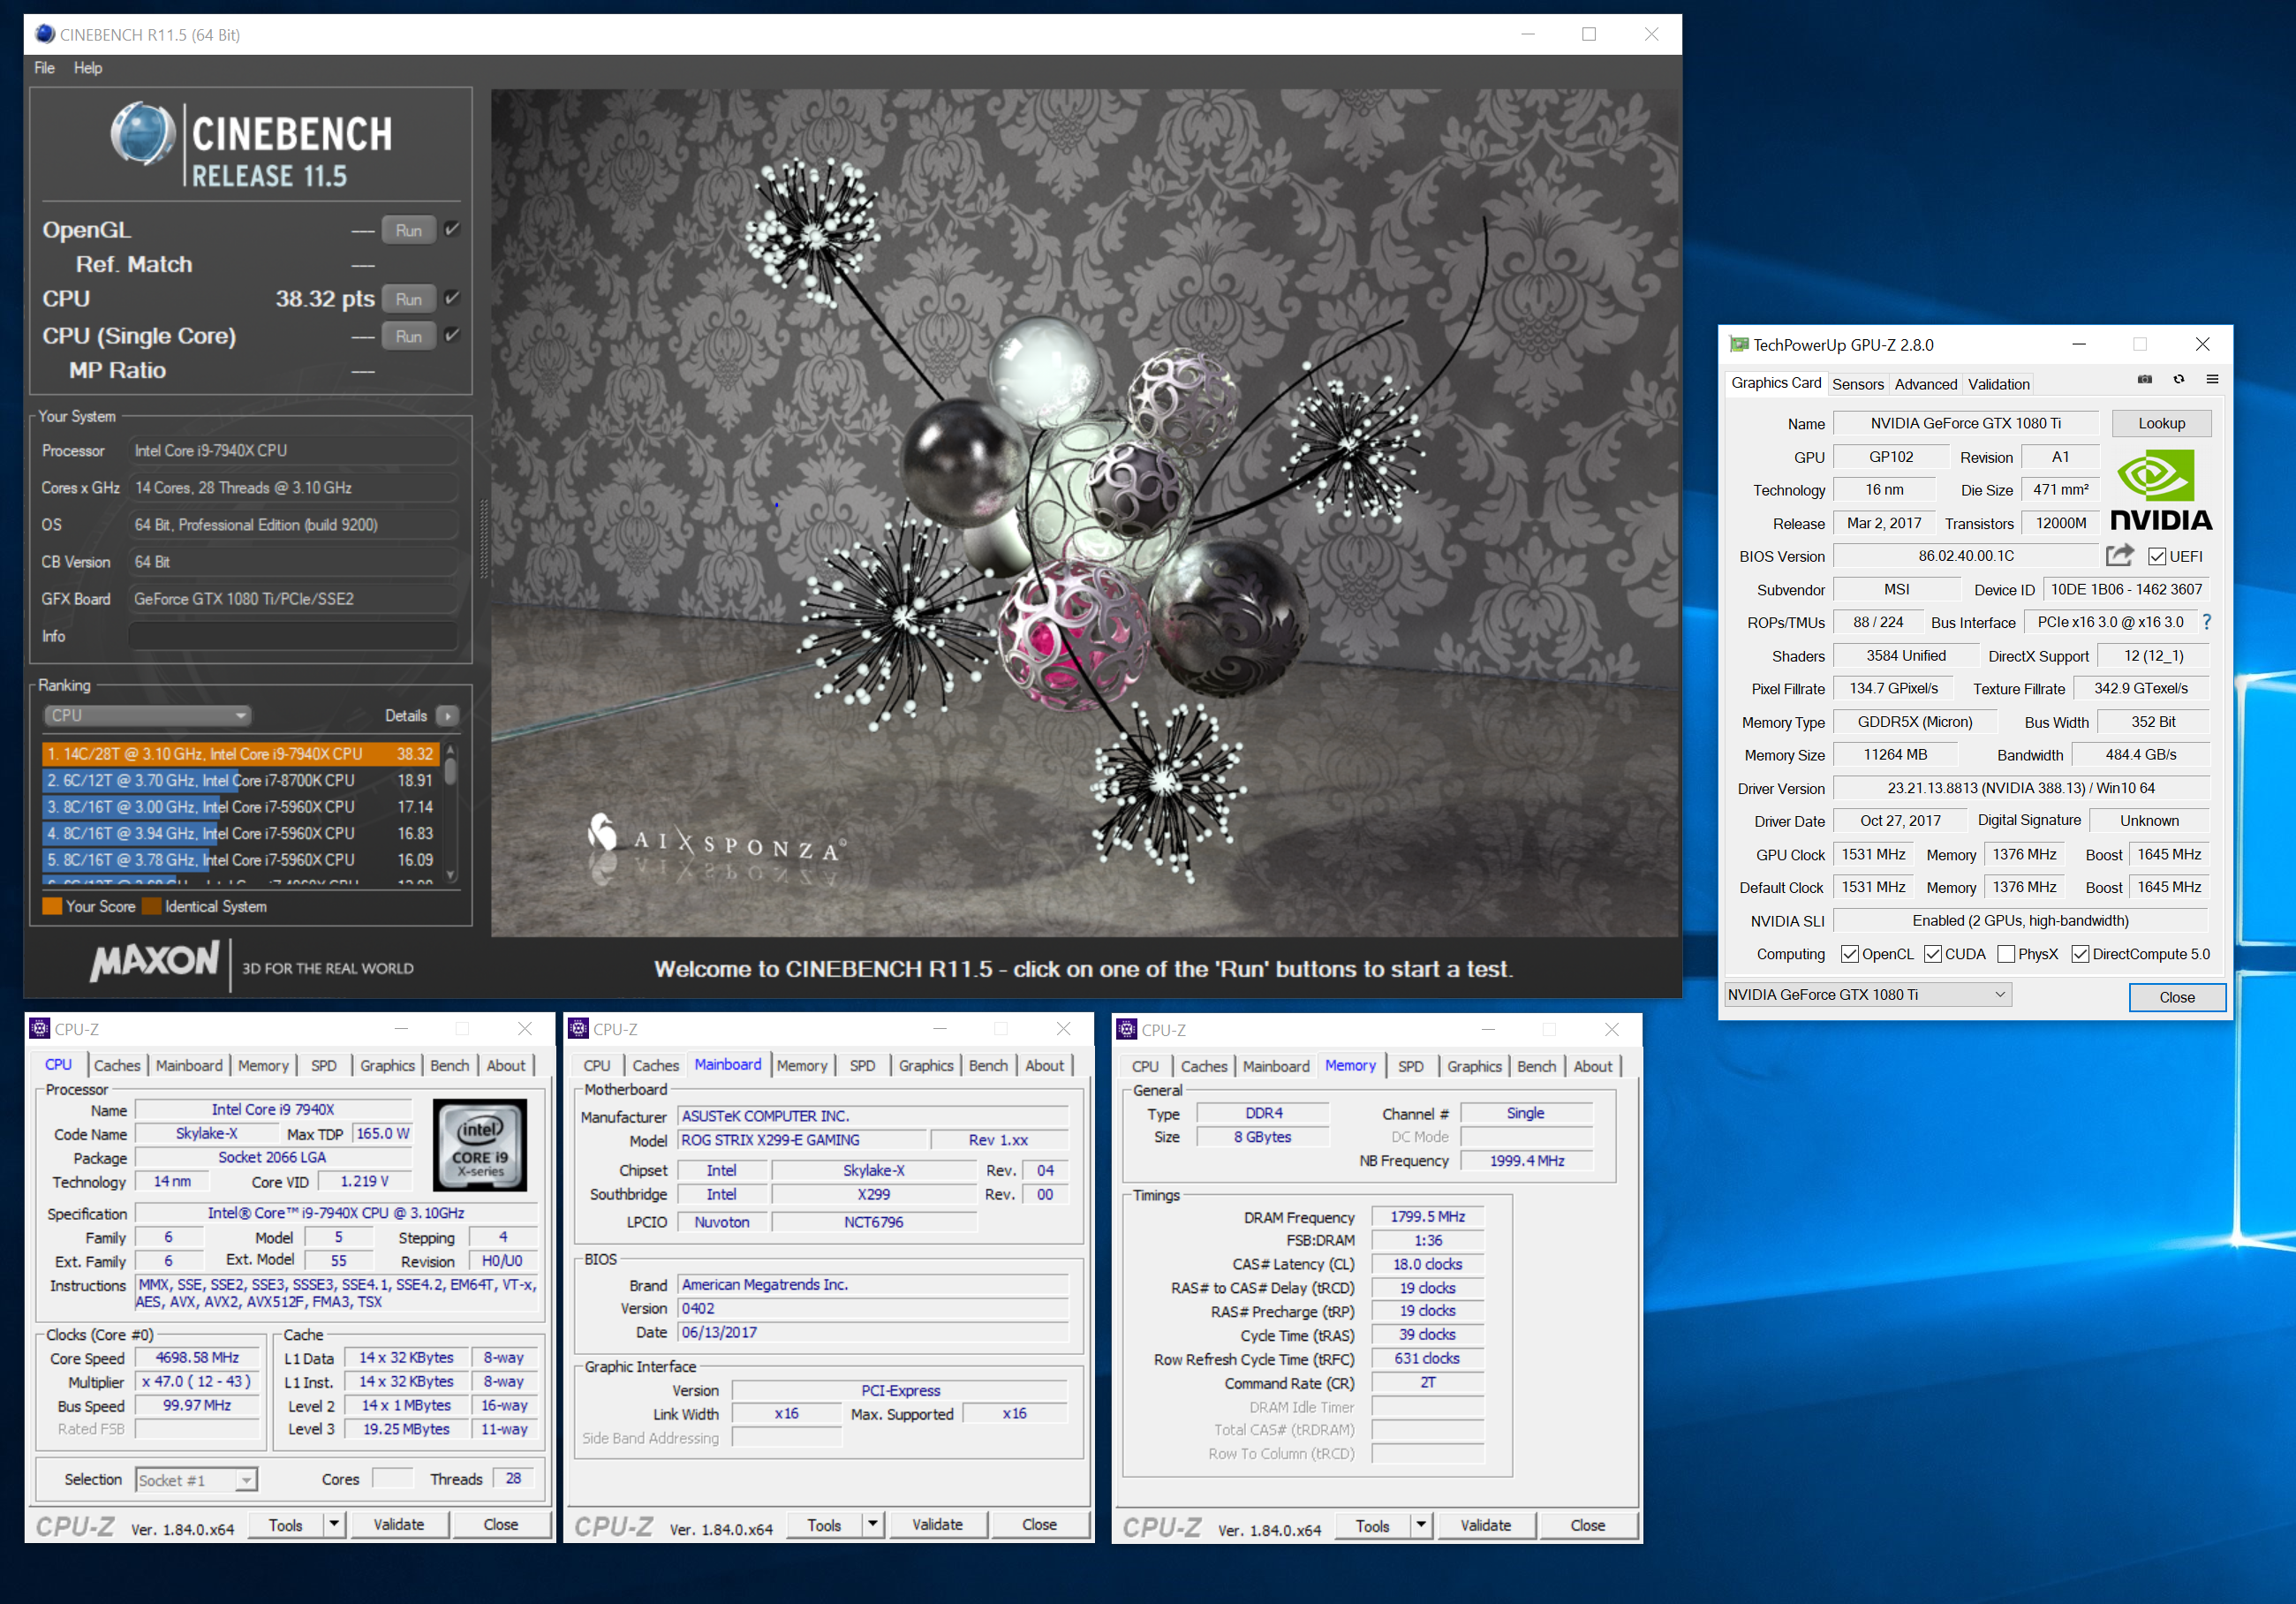The height and width of the screenshot is (1604, 2296).
Task: Click the Memory CPU-Z window title icon
Action: 1127,1029
